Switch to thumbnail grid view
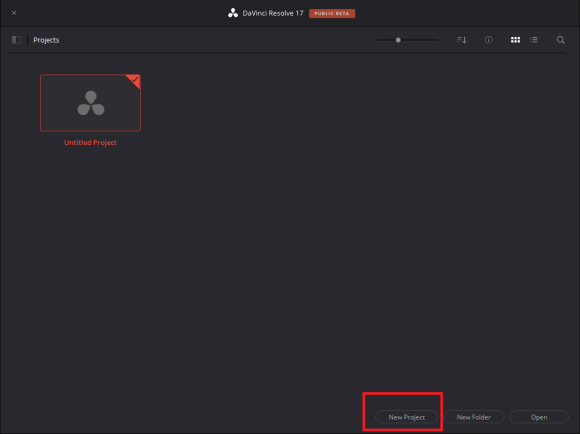 point(515,40)
